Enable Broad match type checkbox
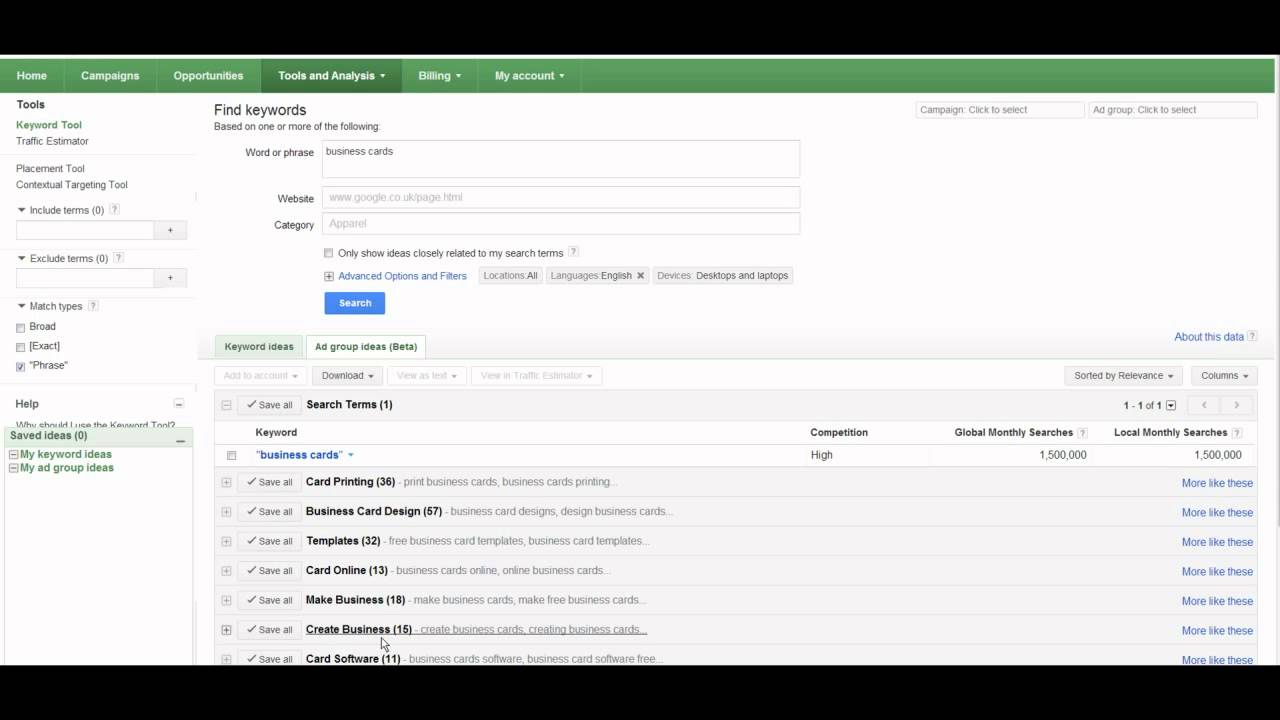 [21, 327]
